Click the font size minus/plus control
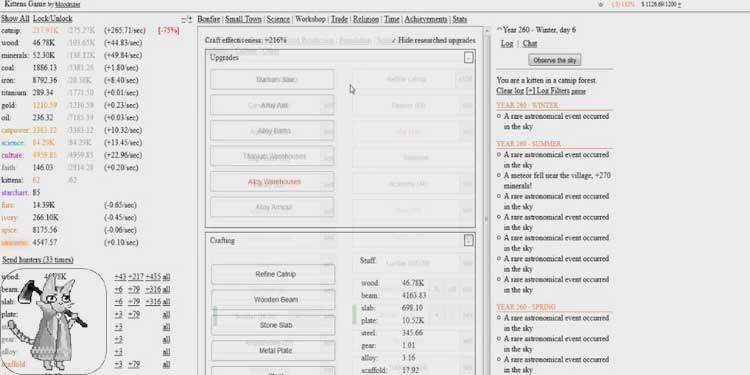Viewport: 750px width, 375px height. pyautogui.click(x=187, y=20)
